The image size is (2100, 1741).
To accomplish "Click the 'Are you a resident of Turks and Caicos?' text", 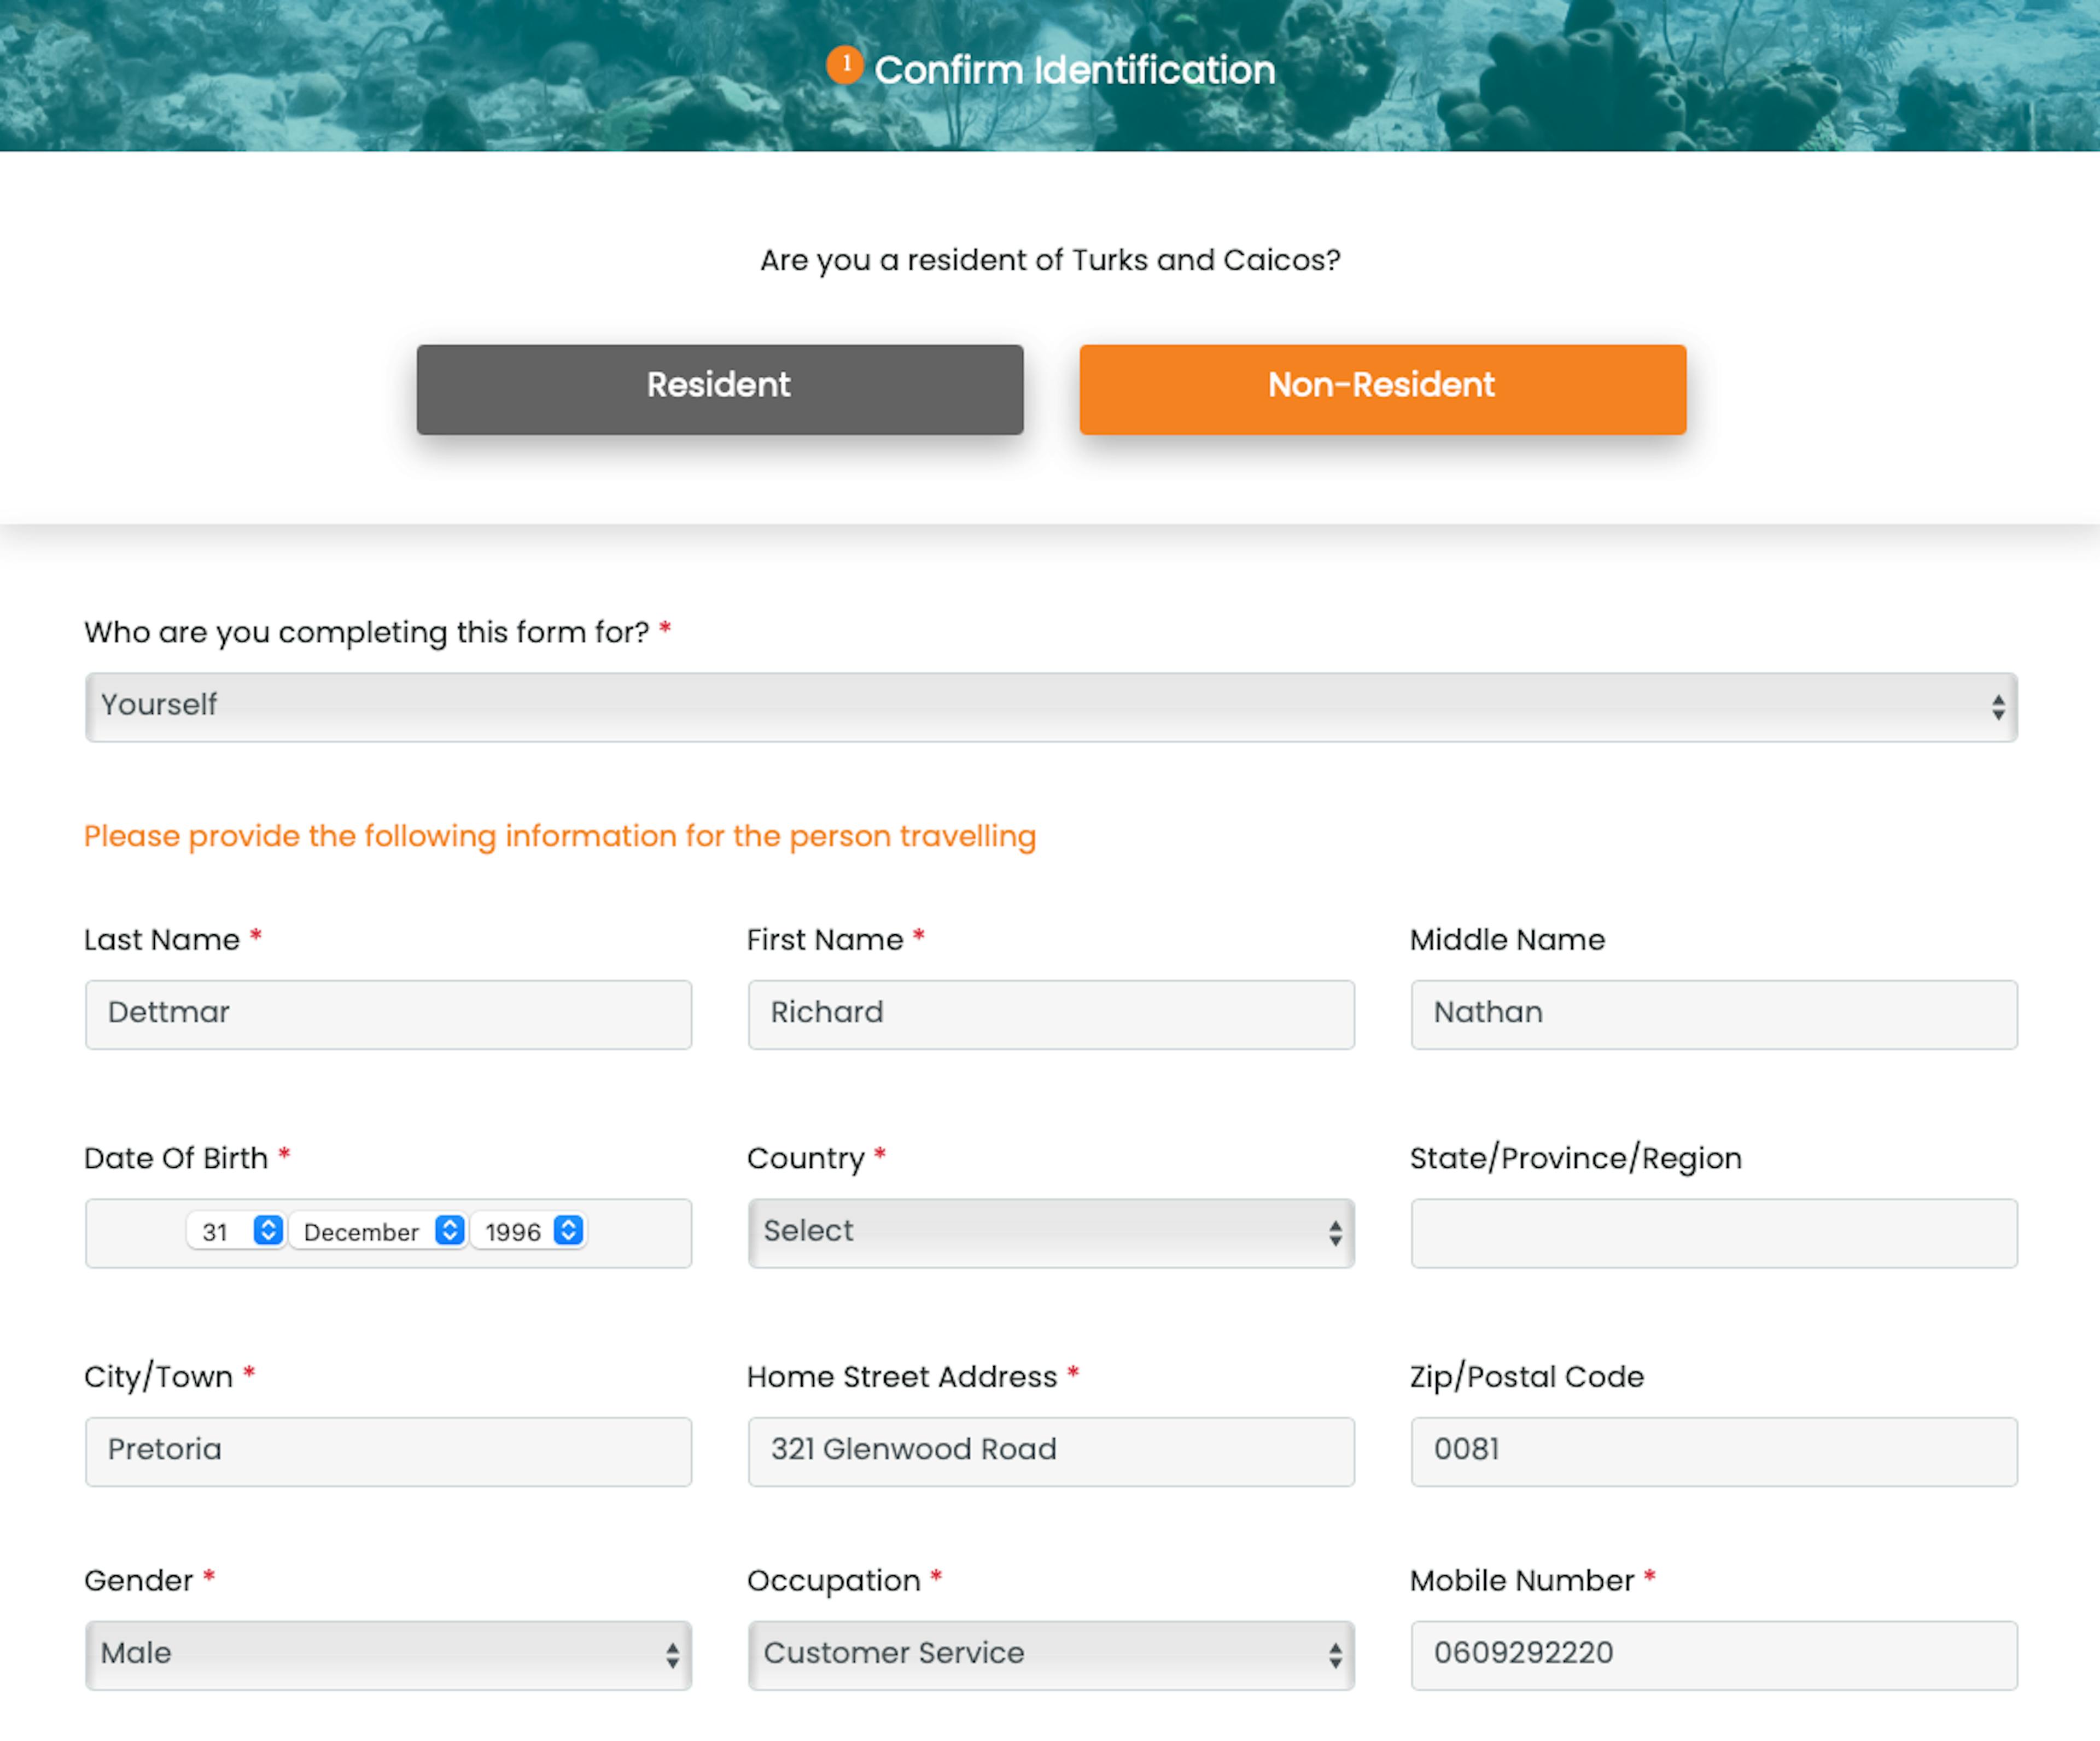I will [x=1050, y=260].
